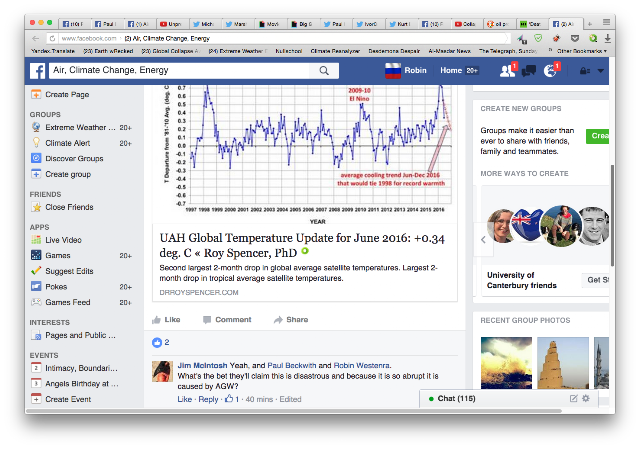The height and width of the screenshot is (449, 640).
Task: Click Robin profile flag picture
Action: pos(393,71)
